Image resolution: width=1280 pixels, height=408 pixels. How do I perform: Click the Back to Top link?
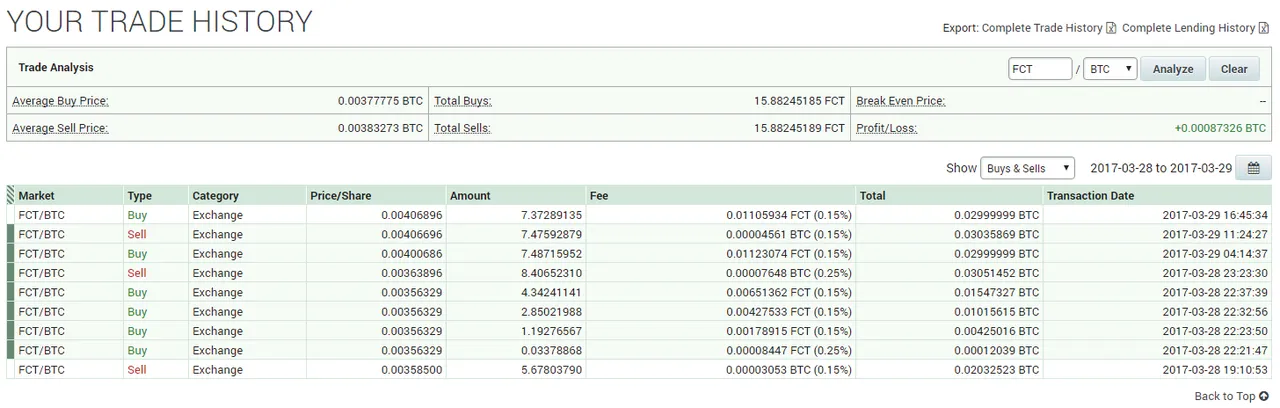tap(1225, 396)
